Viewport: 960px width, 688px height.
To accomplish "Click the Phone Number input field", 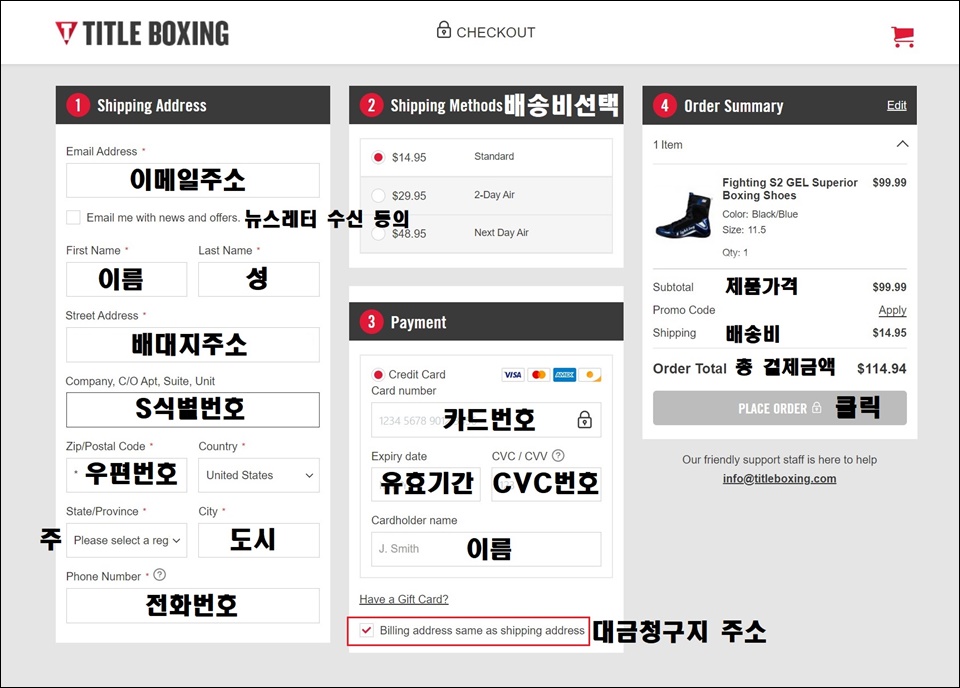I will pos(193,605).
